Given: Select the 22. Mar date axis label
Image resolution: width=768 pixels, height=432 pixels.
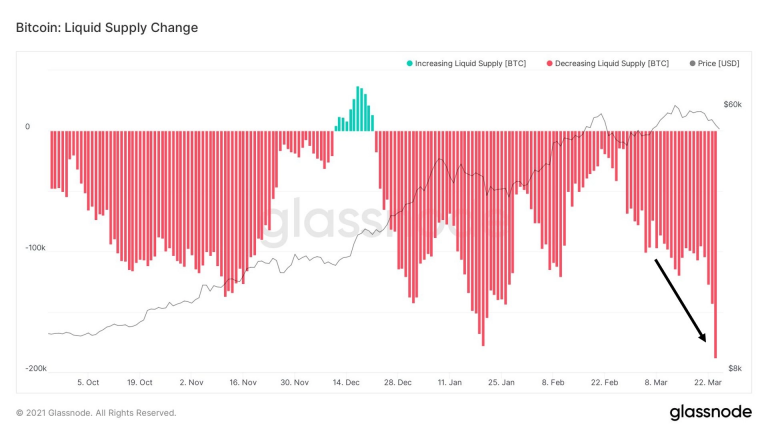Looking at the screenshot, I should (x=708, y=382).
